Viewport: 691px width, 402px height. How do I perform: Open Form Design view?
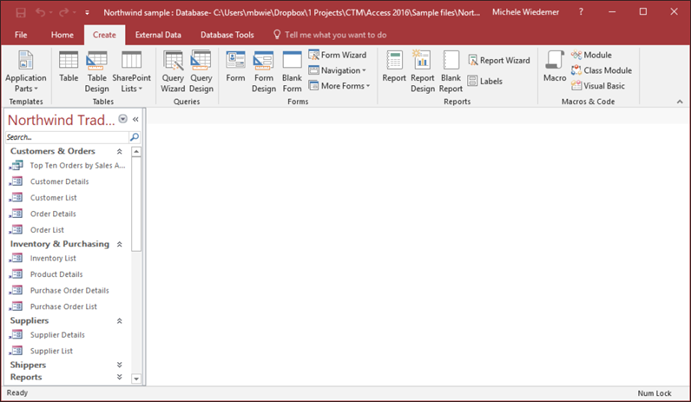(264, 71)
